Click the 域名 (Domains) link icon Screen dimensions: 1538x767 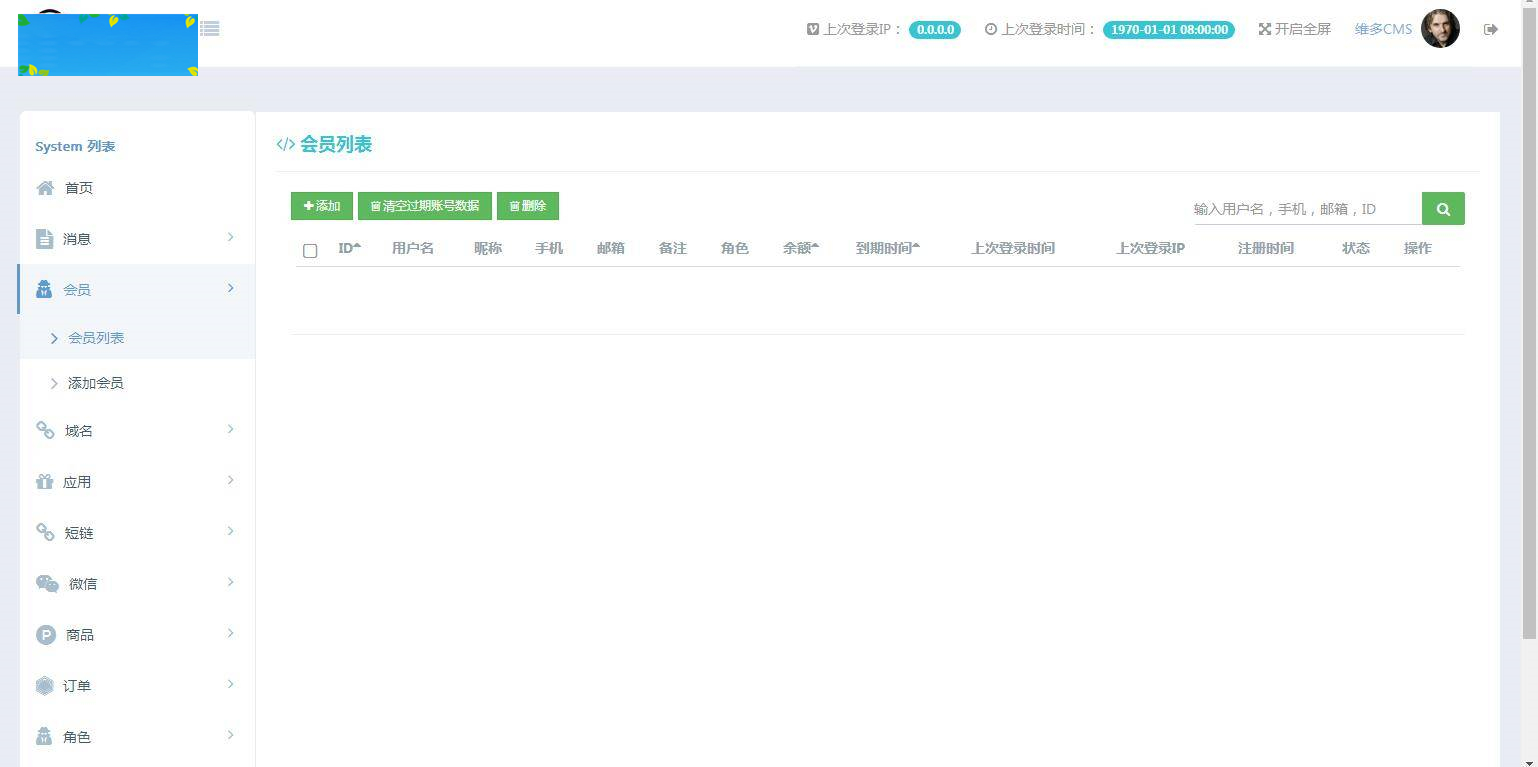[45, 430]
